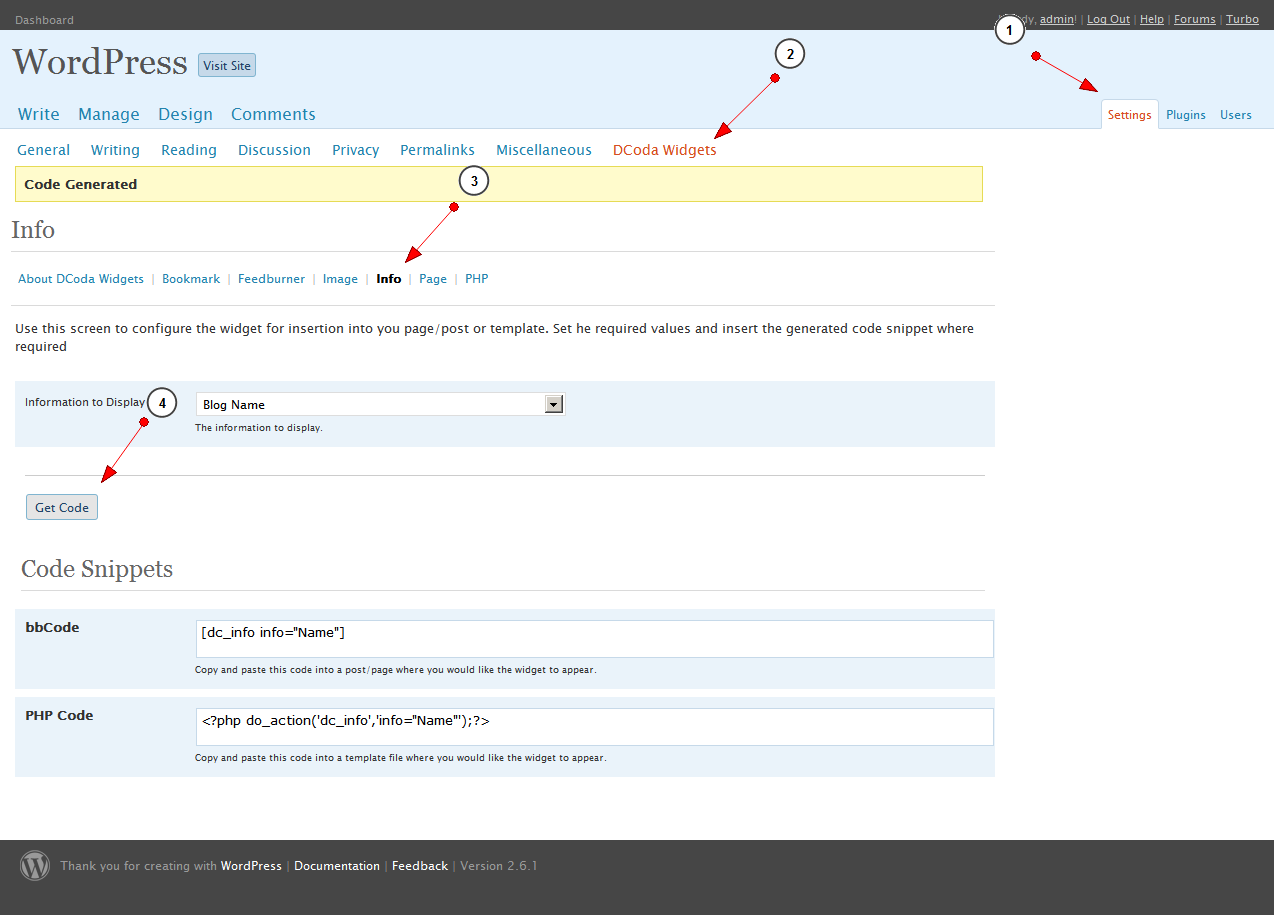Viewport: 1274px width, 915px height.
Task: Click the Log Out link
Action: pos(1108,19)
